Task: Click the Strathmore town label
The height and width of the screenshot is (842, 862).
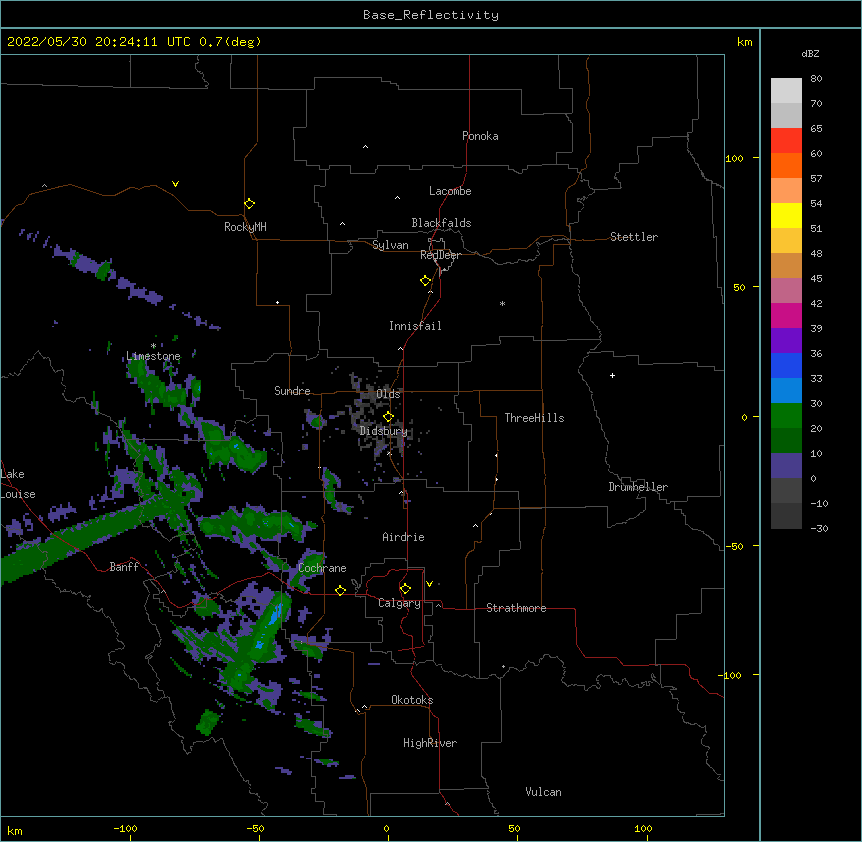Action: [x=516, y=608]
